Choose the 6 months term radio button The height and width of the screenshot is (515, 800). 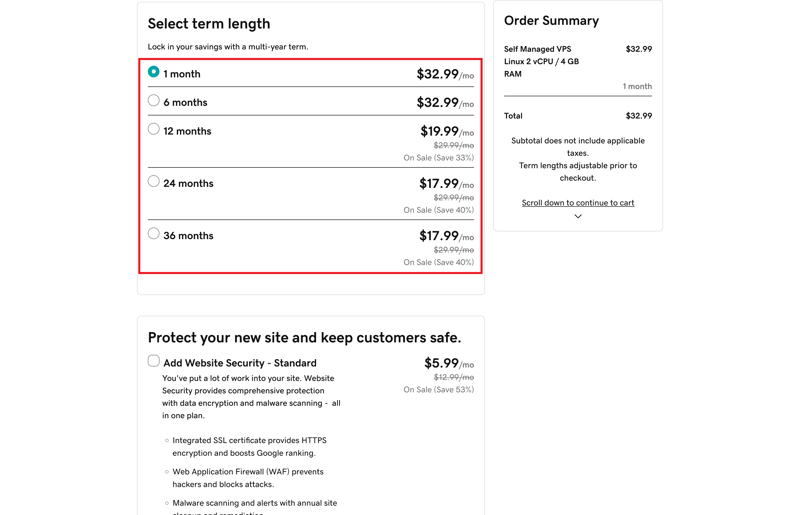(154, 101)
